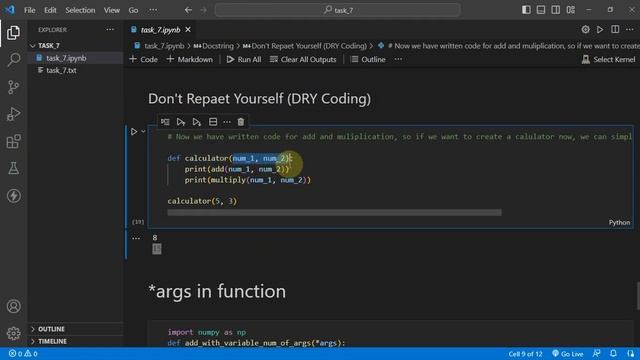This screenshot has width=640, height=360.
Task: Click Select Kernel
Action: coord(608,59)
